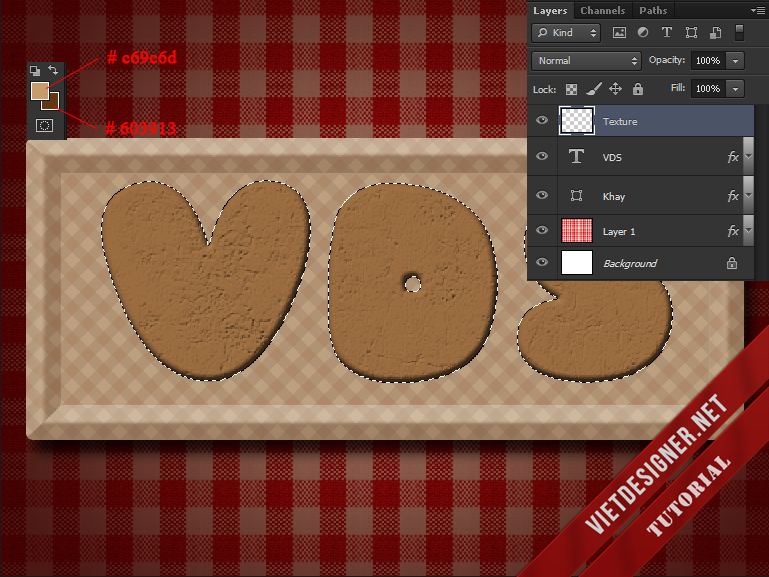Hide the VDS layer
This screenshot has height=577, width=769.
point(542,156)
